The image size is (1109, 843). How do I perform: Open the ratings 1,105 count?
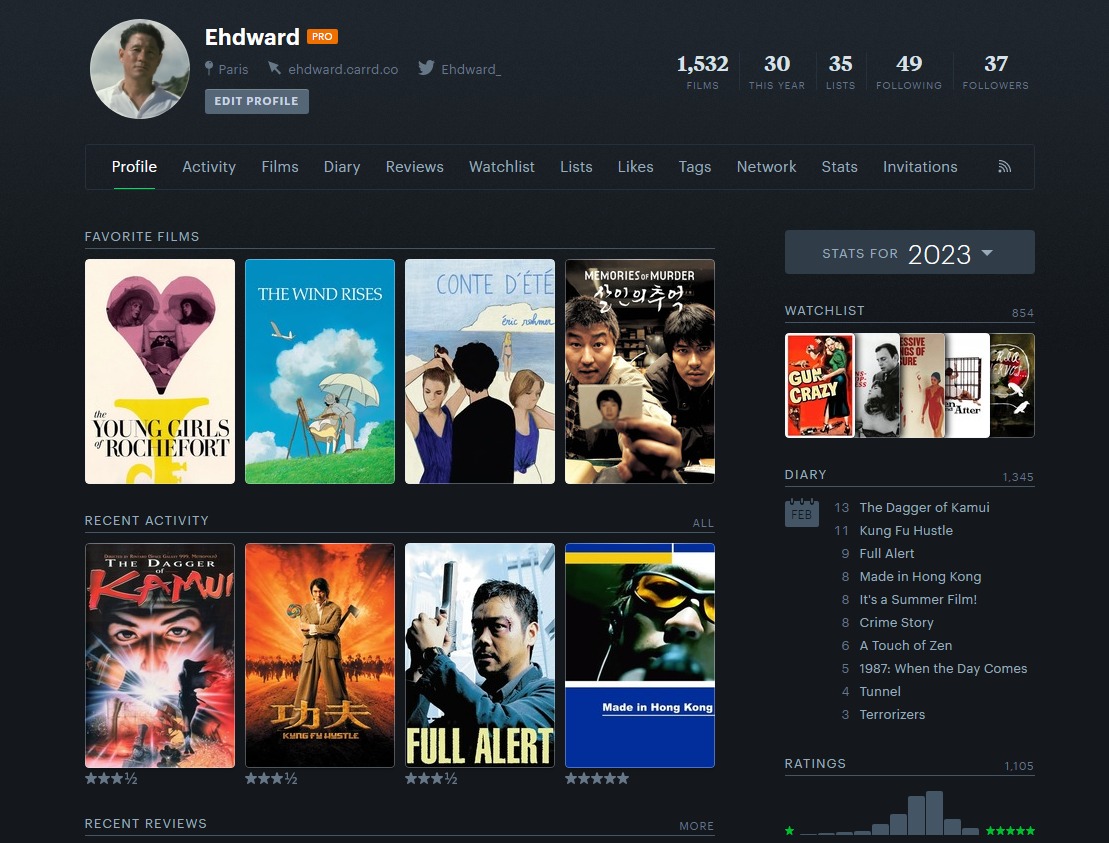[x=1018, y=766]
